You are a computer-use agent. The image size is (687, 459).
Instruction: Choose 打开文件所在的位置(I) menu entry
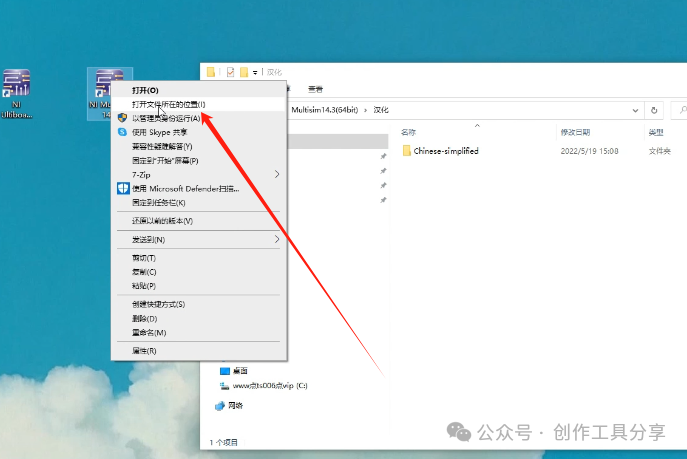[x=199, y=104]
